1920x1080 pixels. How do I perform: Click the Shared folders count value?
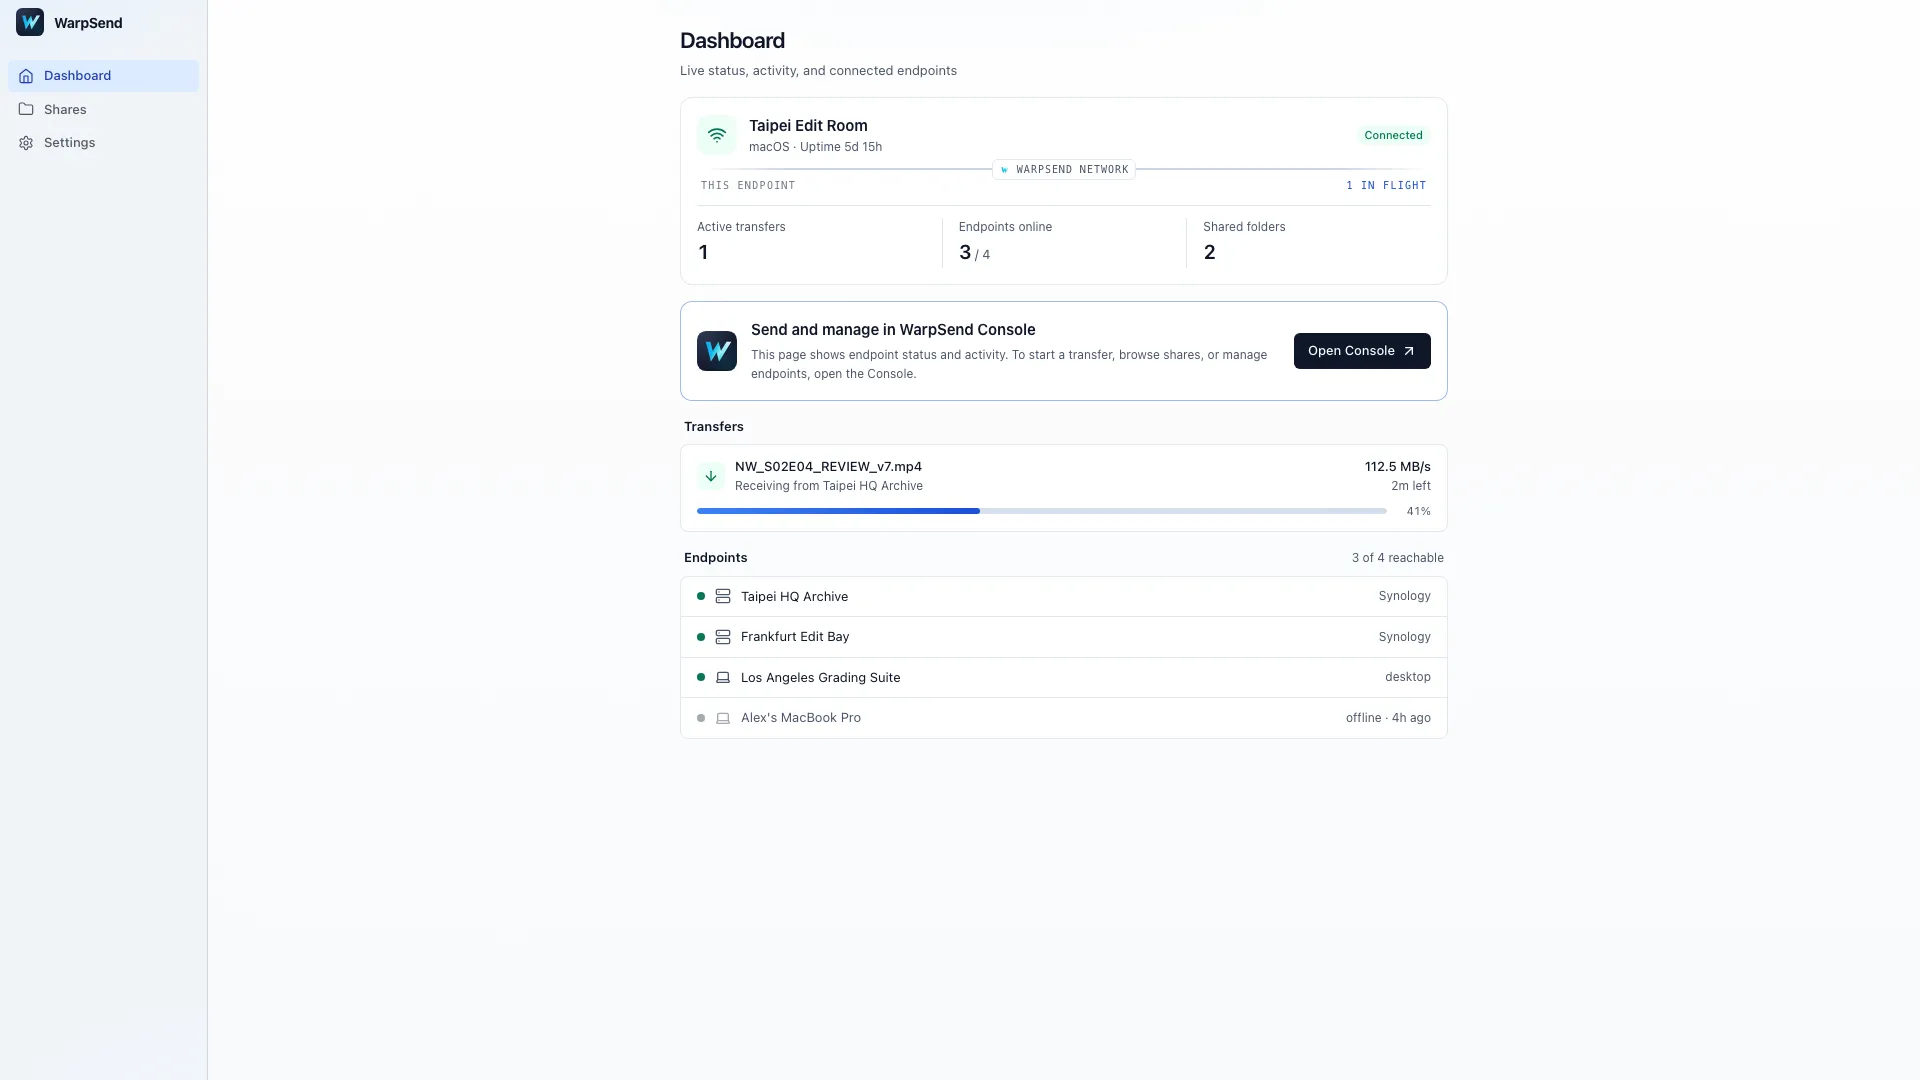(1209, 253)
